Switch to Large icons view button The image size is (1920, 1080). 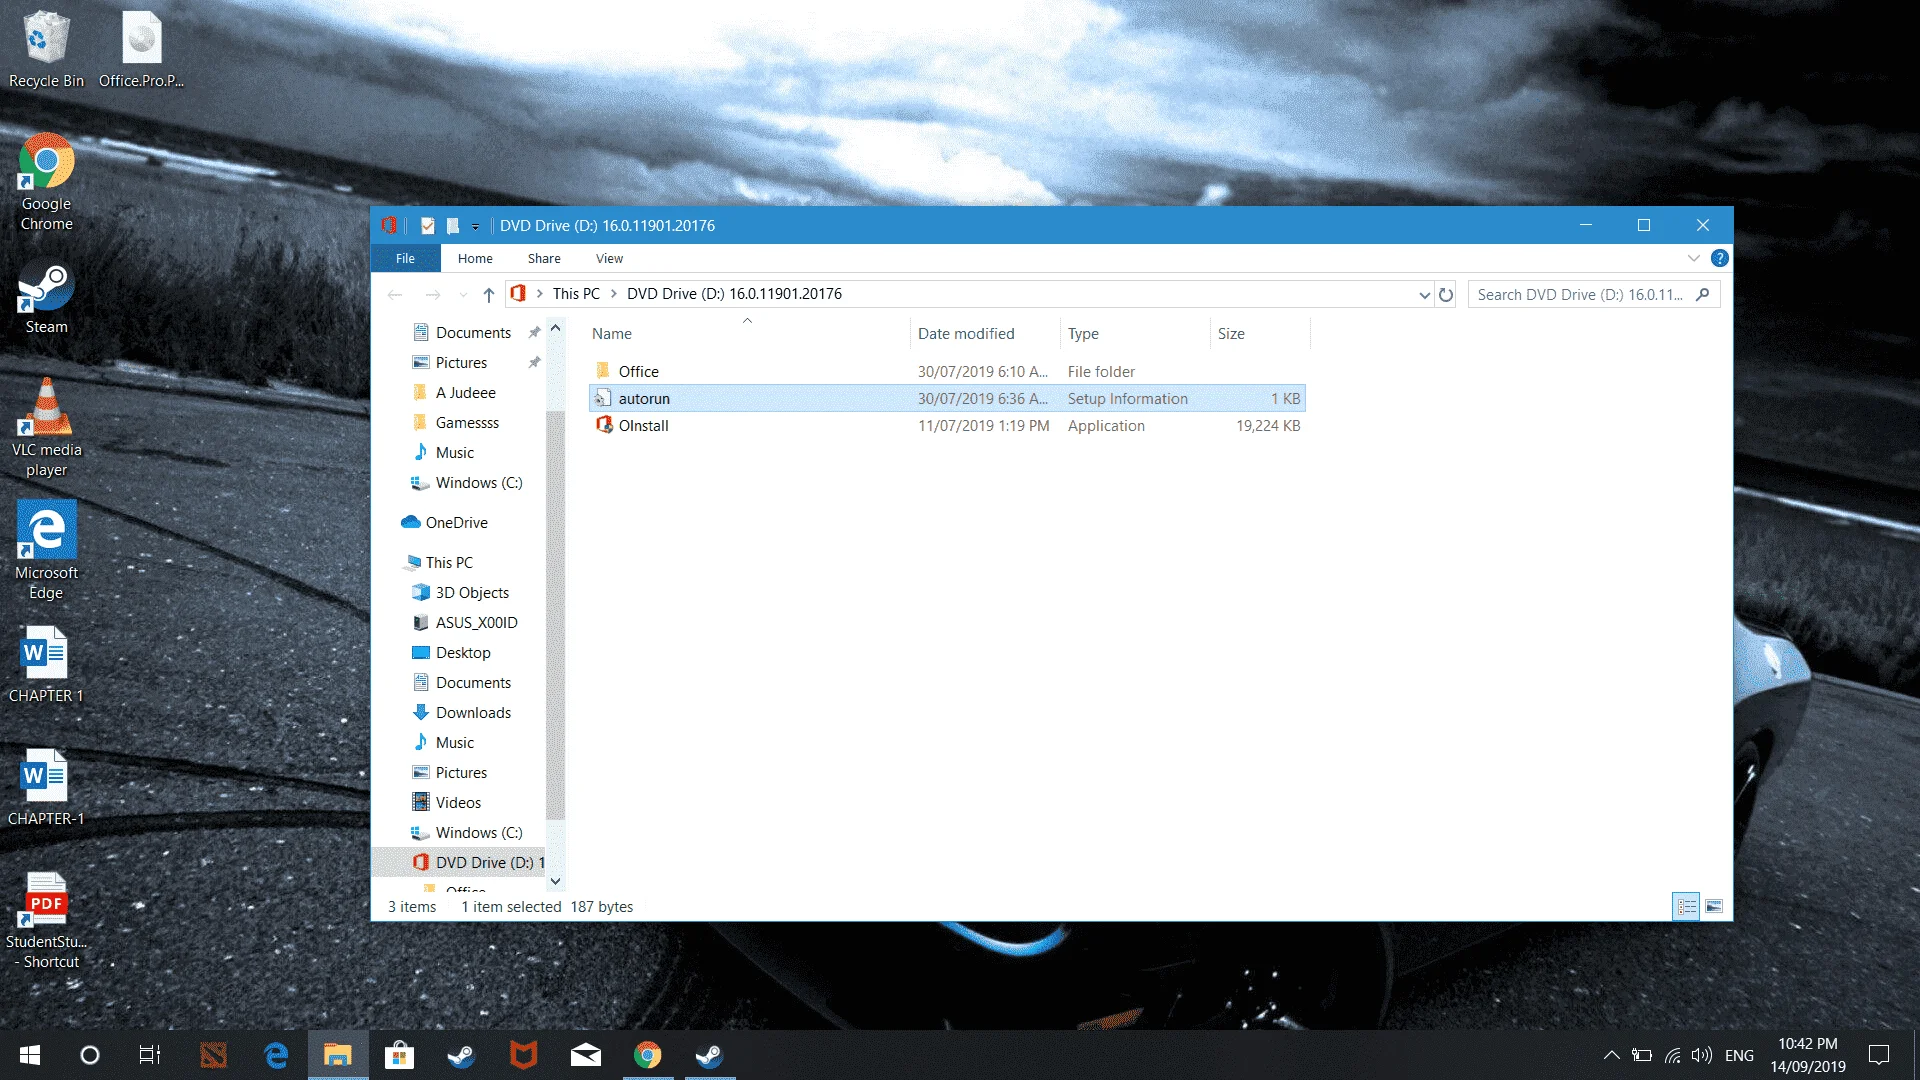pyautogui.click(x=1714, y=907)
